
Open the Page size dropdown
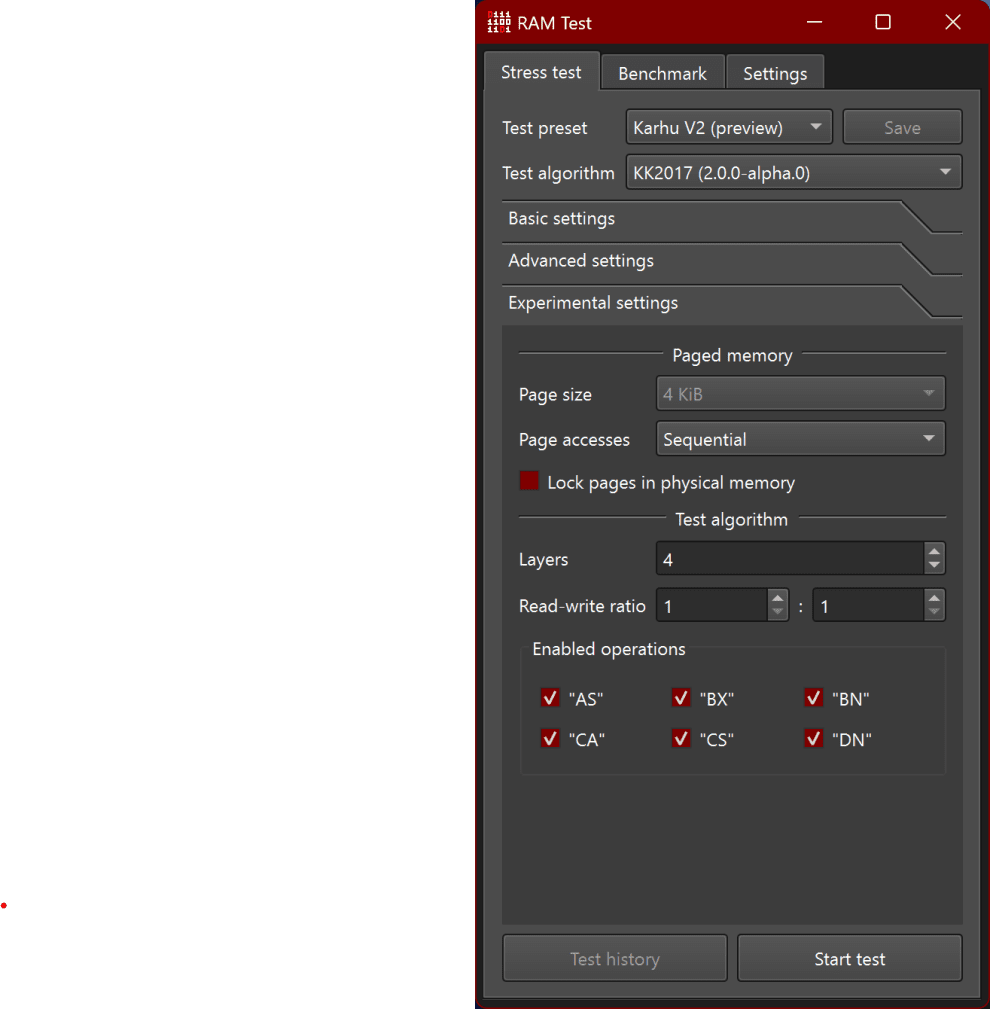coord(800,394)
